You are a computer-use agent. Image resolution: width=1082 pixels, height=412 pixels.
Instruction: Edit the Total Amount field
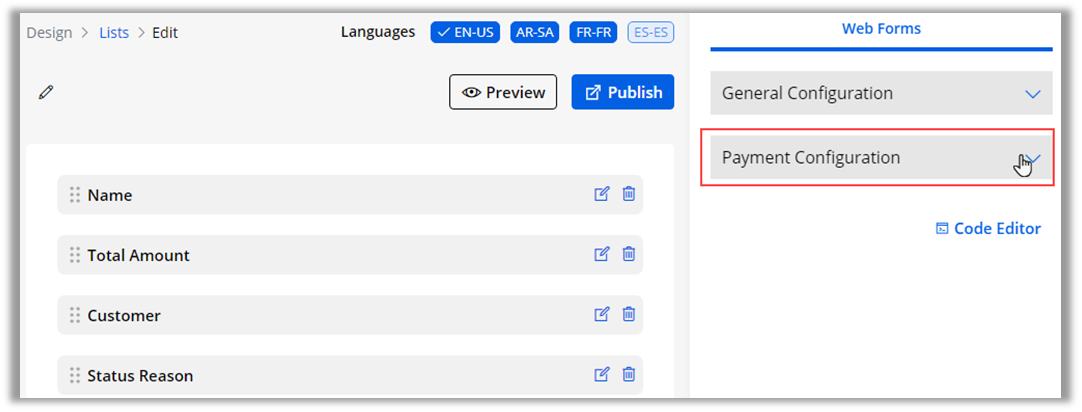(x=602, y=254)
